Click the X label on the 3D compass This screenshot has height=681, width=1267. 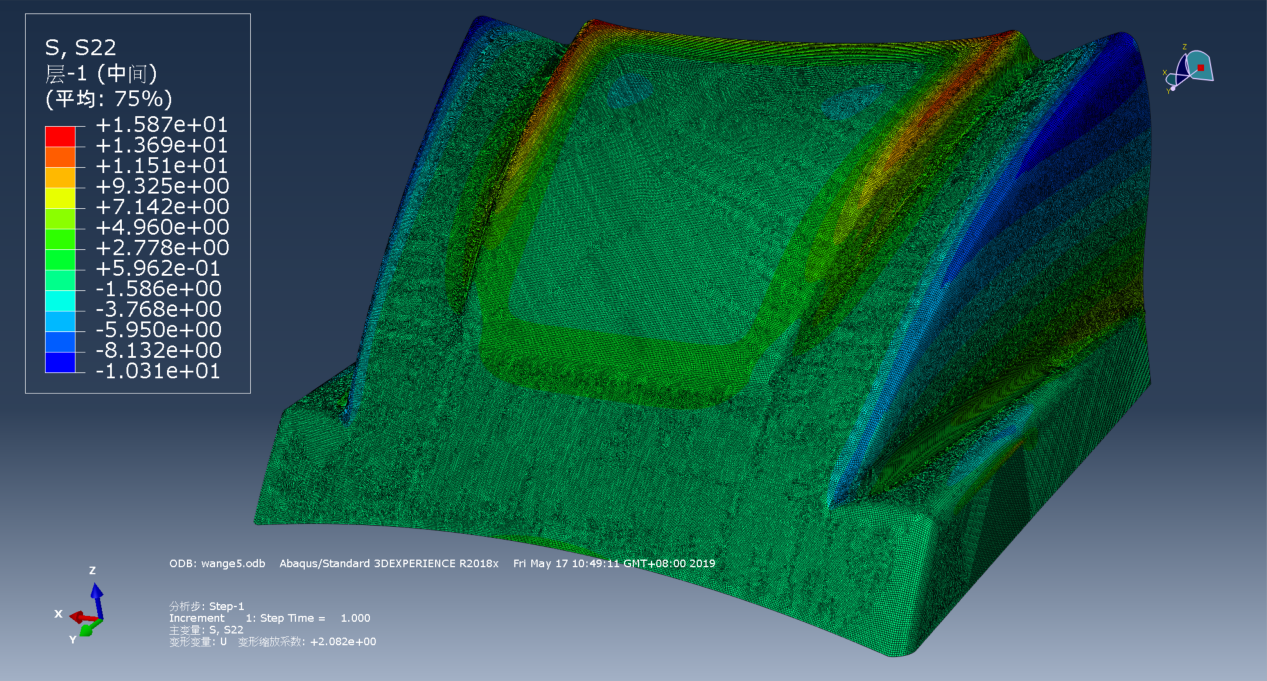tap(1165, 72)
